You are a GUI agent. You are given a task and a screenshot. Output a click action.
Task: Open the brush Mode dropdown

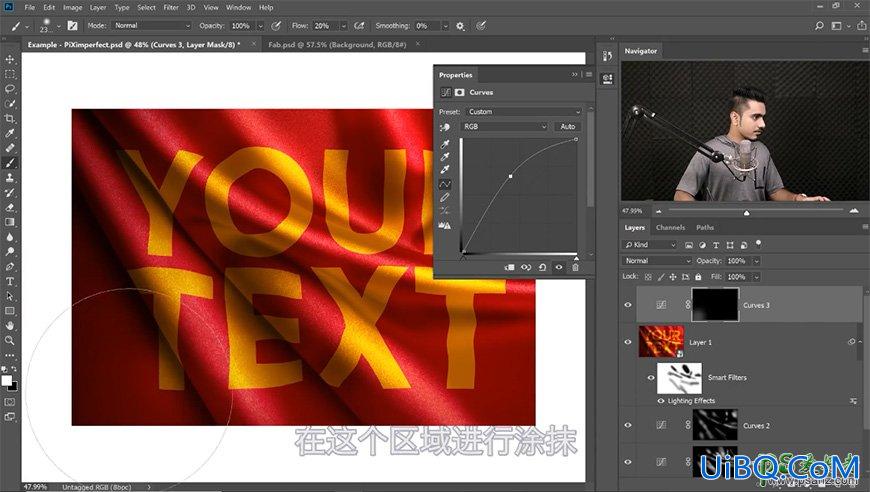click(x=151, y=26)
